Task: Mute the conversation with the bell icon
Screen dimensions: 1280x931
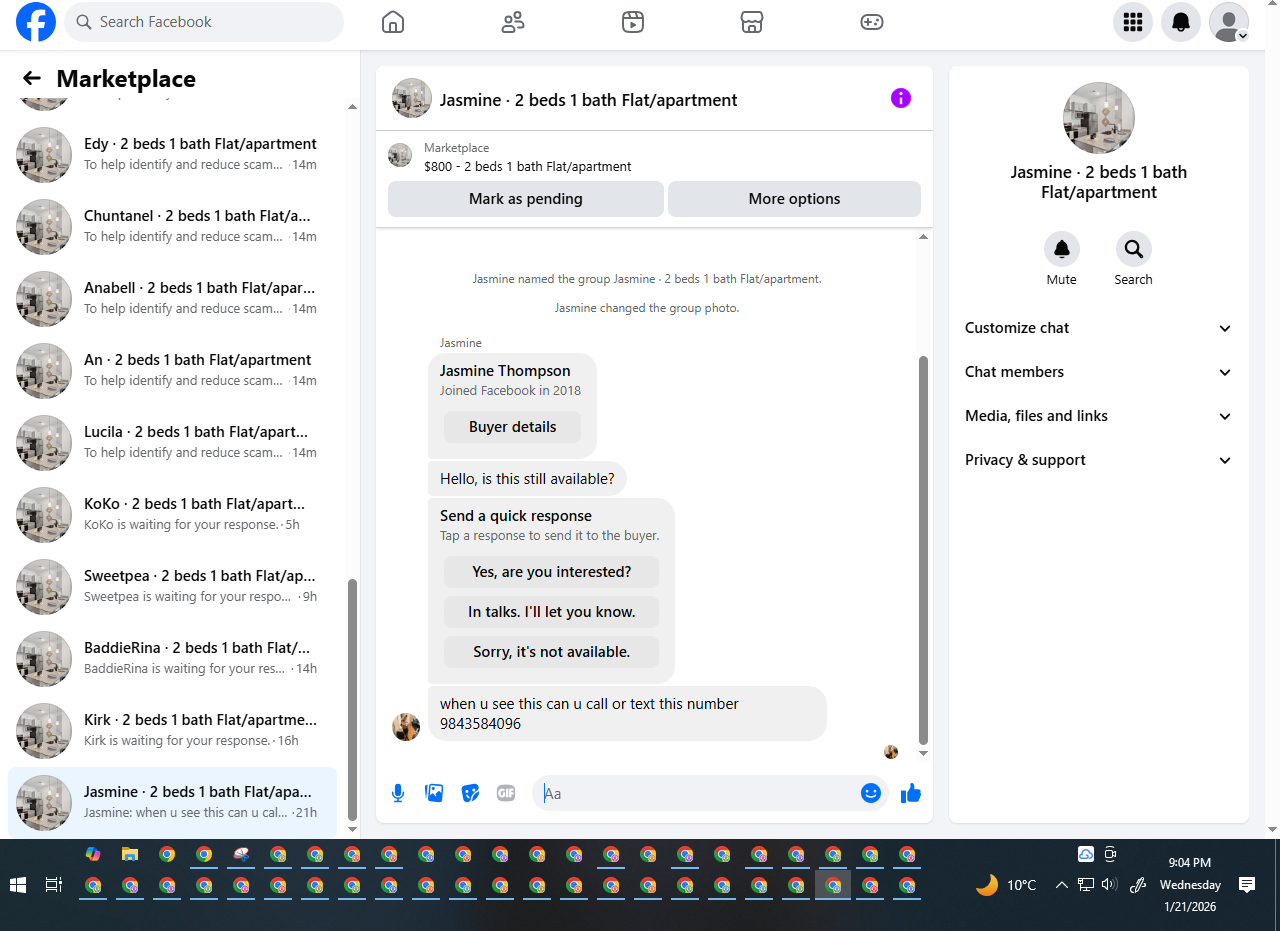Action: click(1062, 249)
